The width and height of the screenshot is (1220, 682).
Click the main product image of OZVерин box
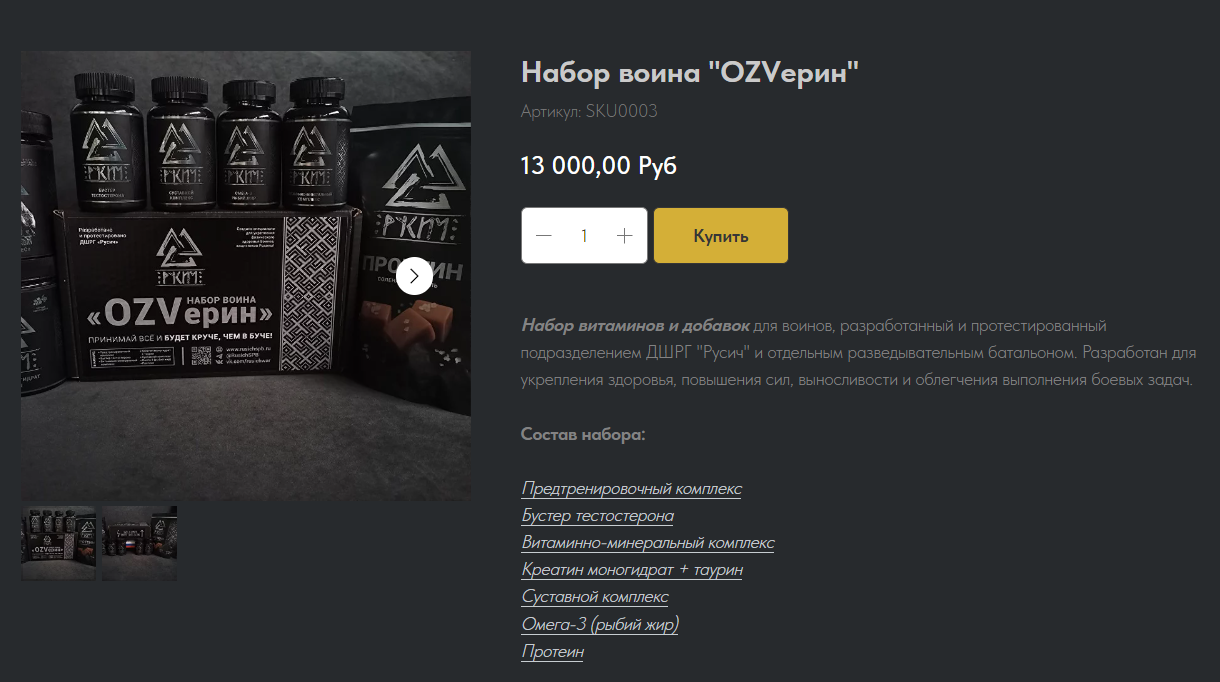pos(246,276)
